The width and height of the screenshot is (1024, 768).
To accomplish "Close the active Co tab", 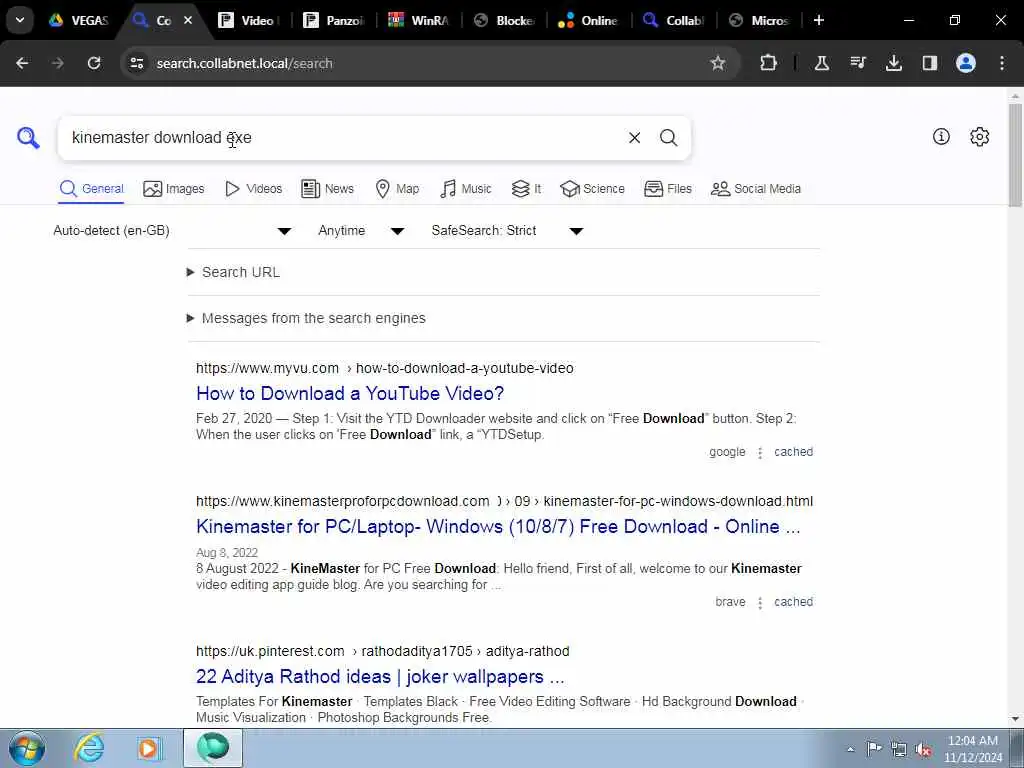I will tap(188, 20).
